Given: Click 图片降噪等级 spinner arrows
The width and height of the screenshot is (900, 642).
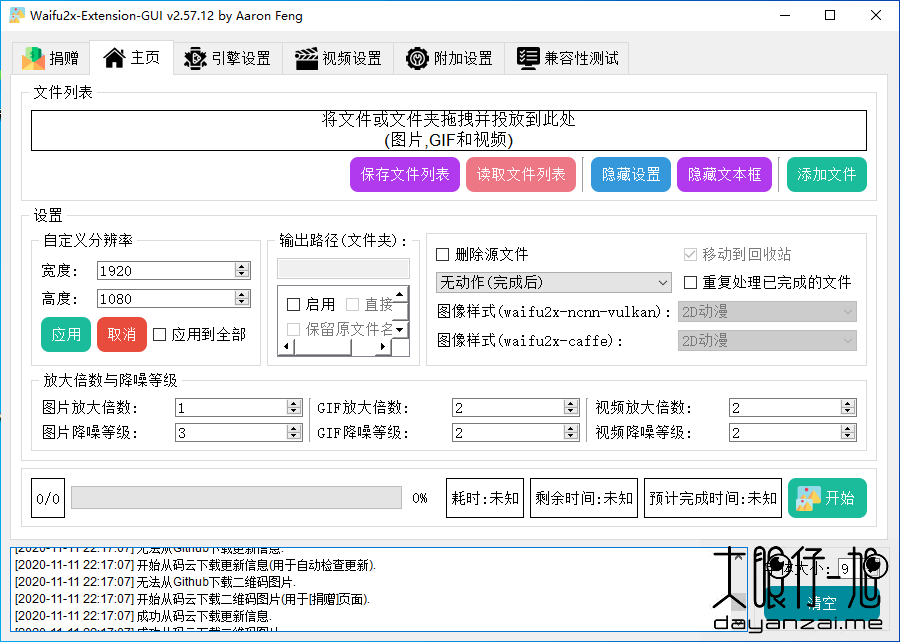Looking at the screenshot, I should point(294,432).
